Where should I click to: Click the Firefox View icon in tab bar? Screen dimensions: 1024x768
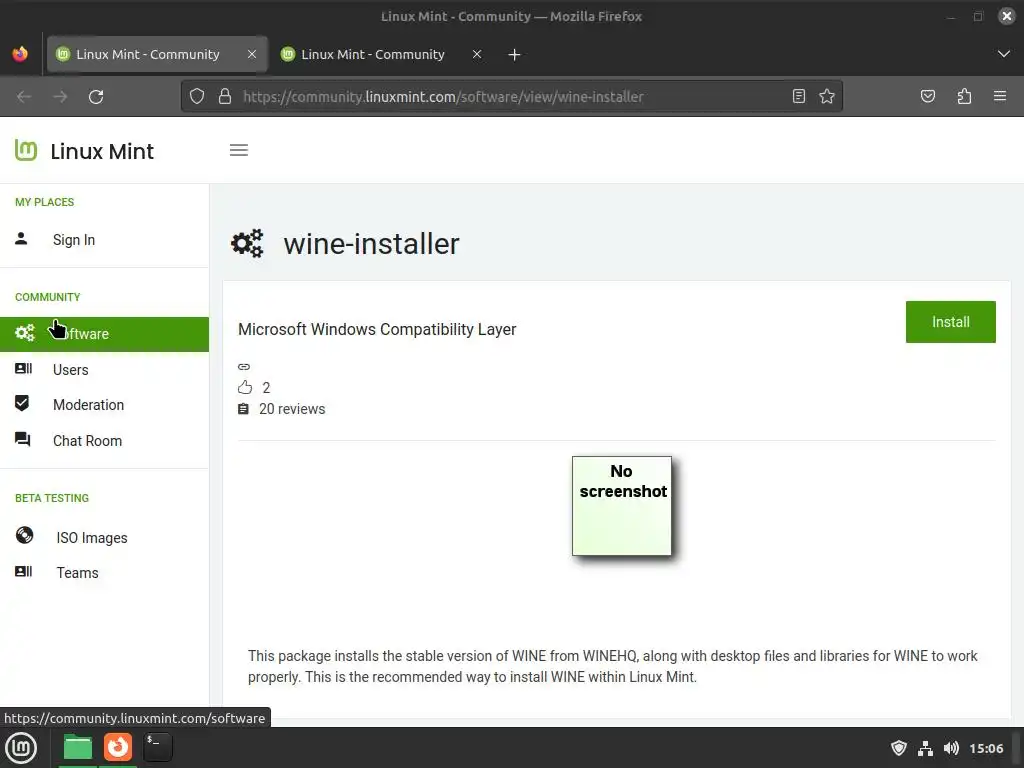[20, 54]
